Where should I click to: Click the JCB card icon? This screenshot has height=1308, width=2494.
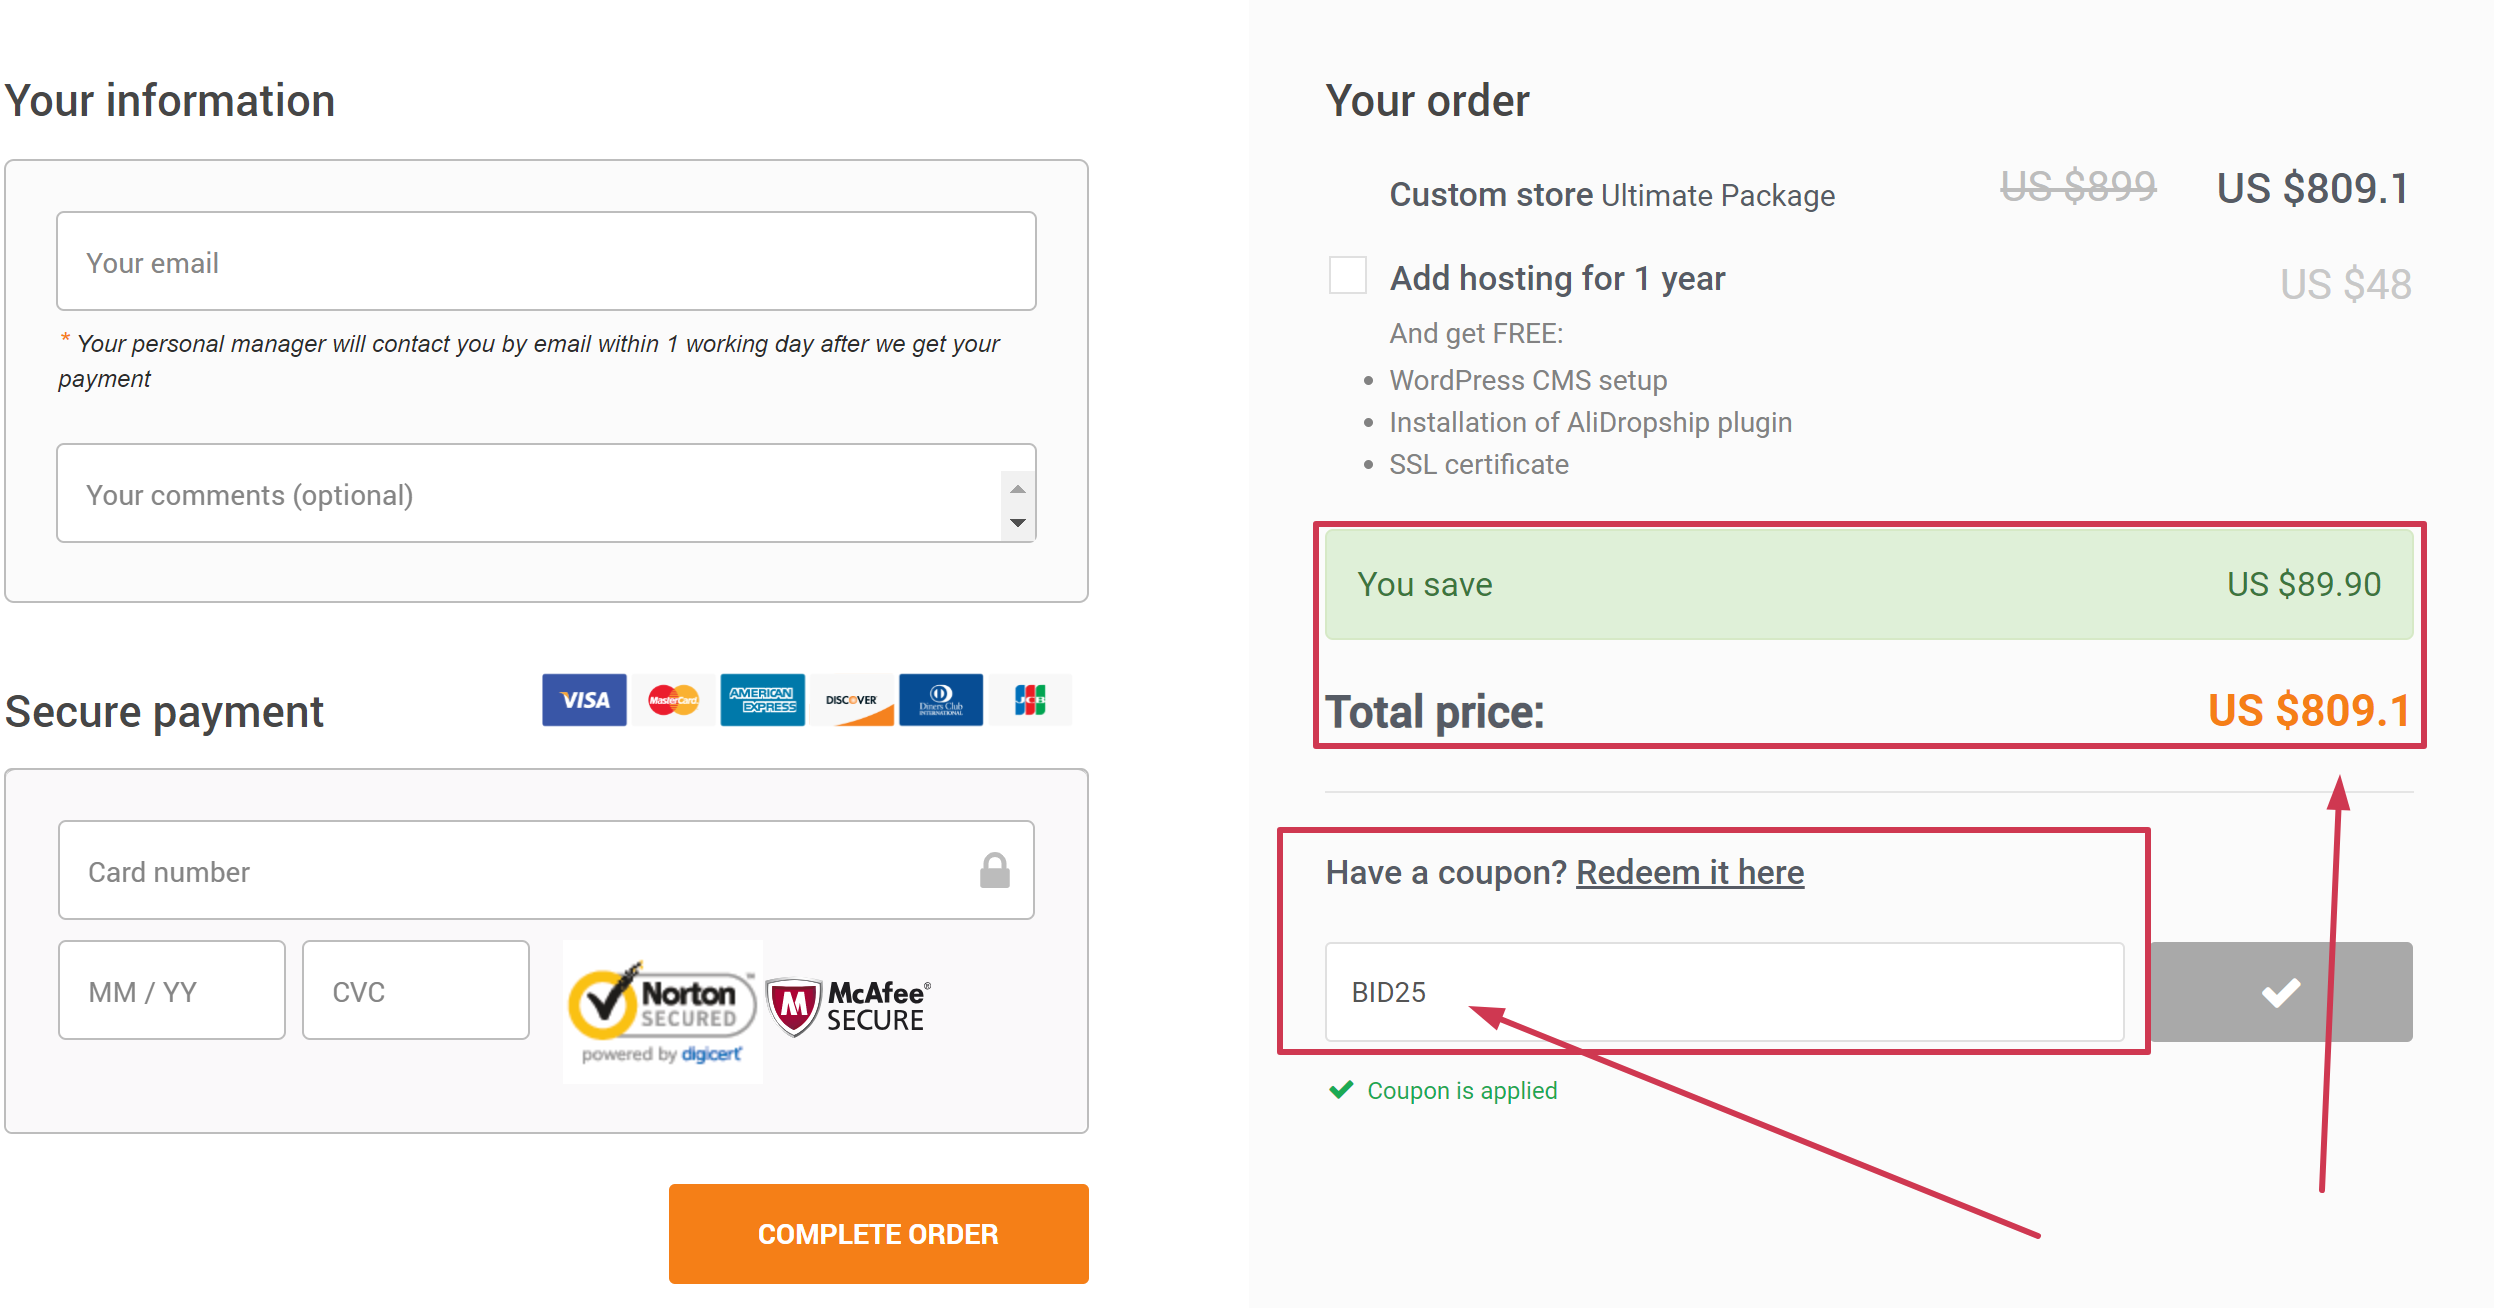coord(1030,700)
